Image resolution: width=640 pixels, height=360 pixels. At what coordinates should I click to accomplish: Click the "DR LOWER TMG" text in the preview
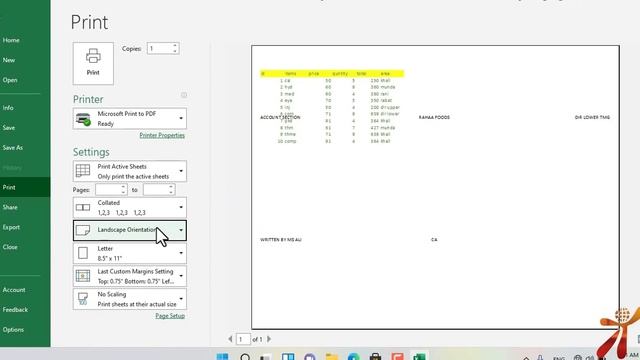[592, 118]
